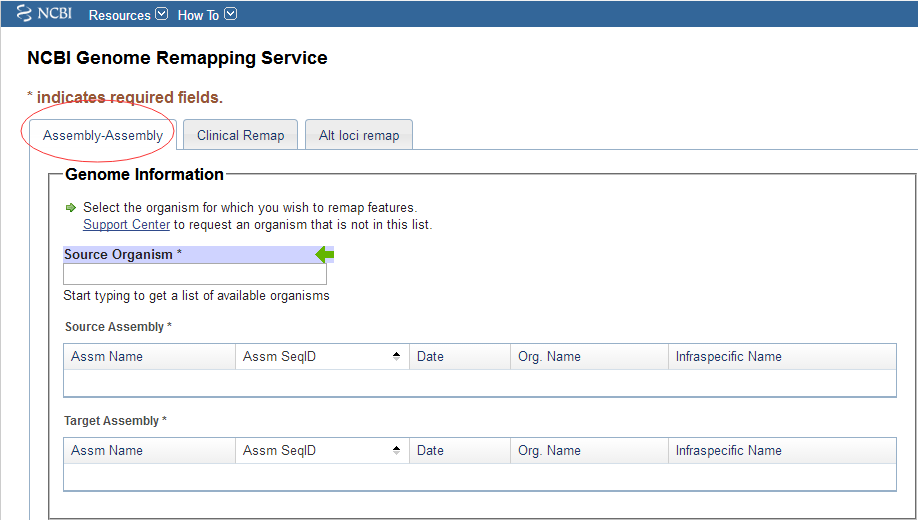
Task: Sort Source Assembly by Assm Name
Action: pyautogui.click(x=107, y=357)
